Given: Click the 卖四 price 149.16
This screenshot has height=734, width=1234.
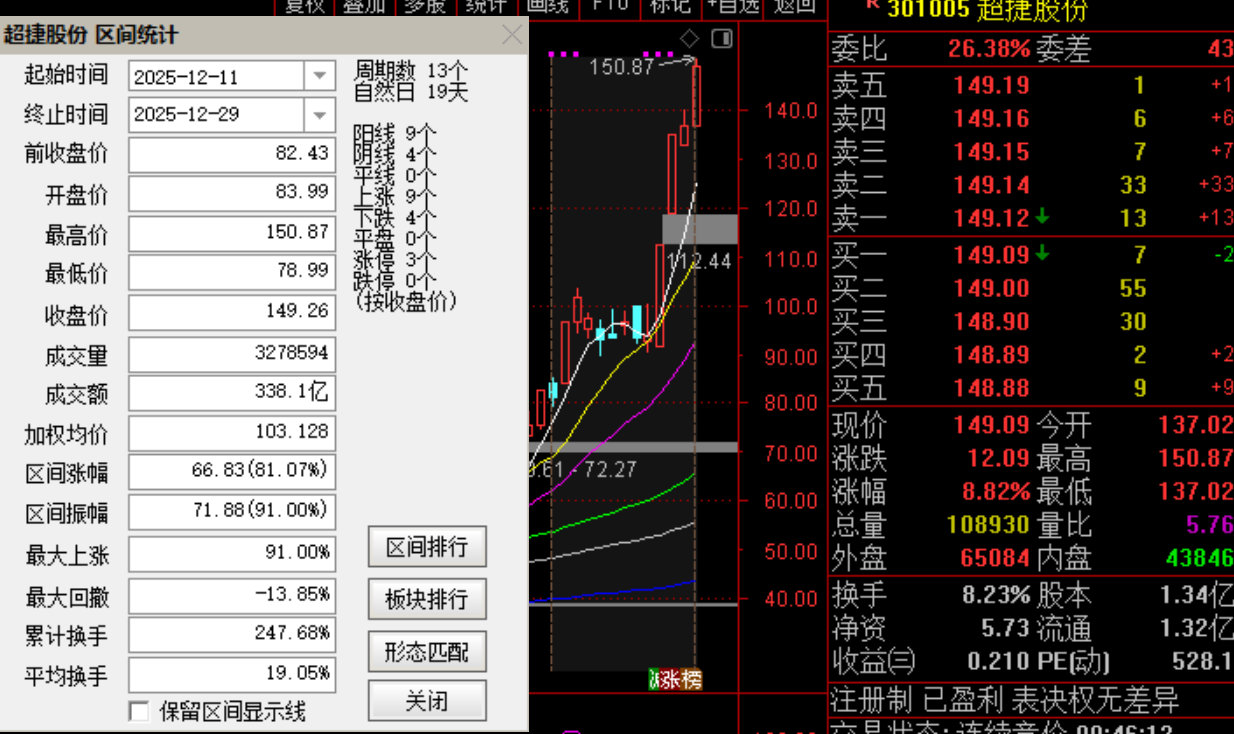Looking at the screenshot, I should click(x=991, y=119).
